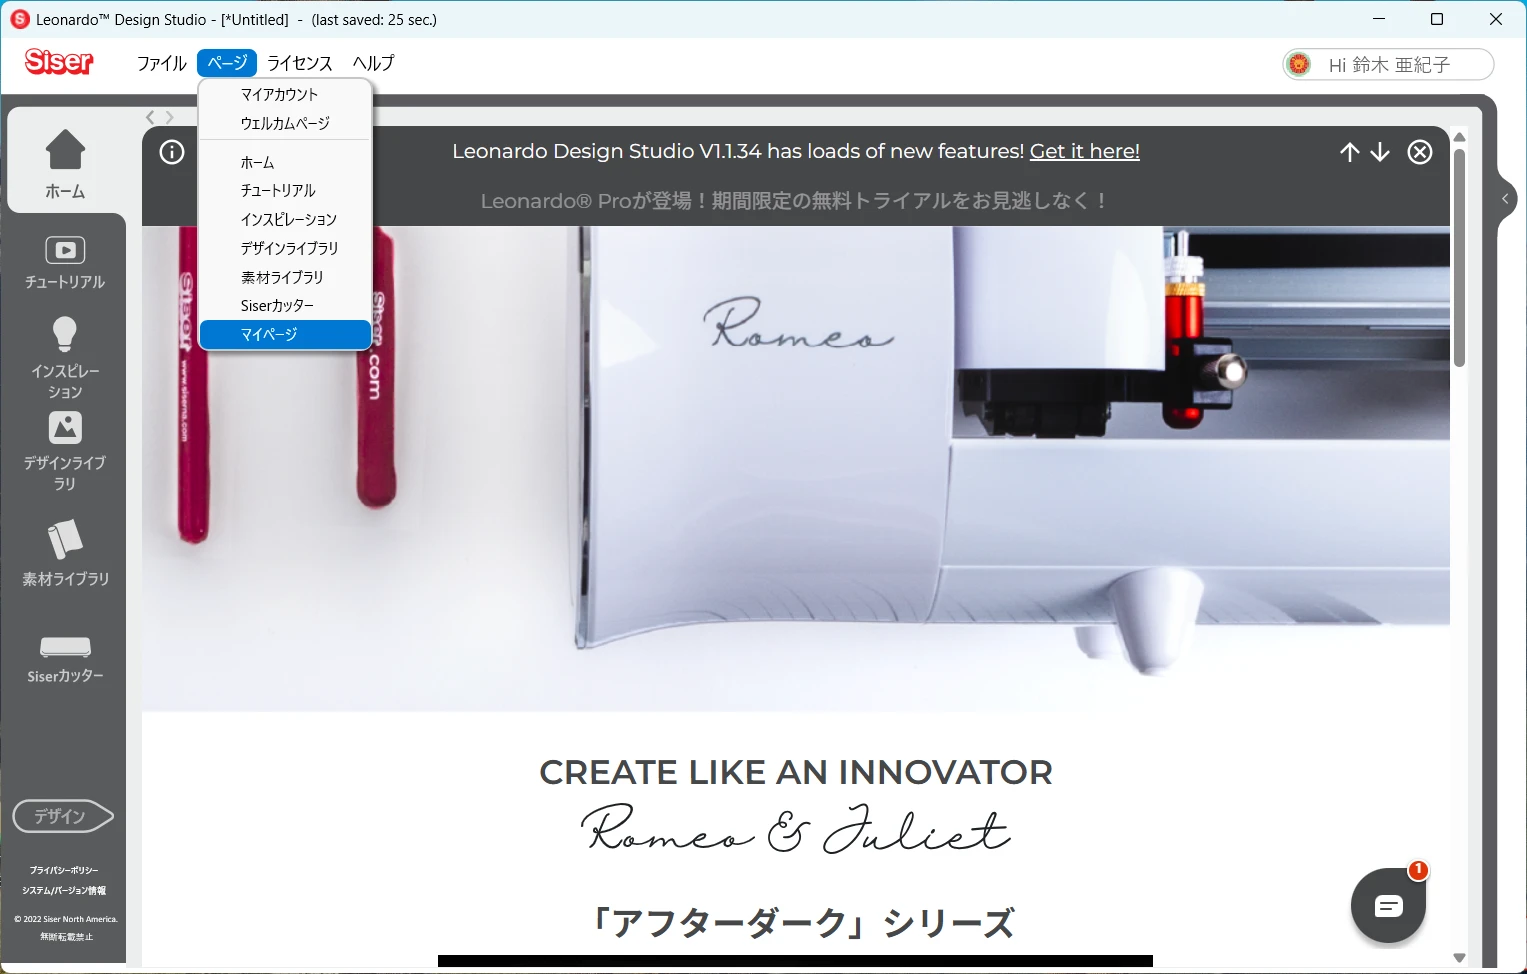
Task: Click the vertical scrollbar on the page
Action: coord(1459,258)
